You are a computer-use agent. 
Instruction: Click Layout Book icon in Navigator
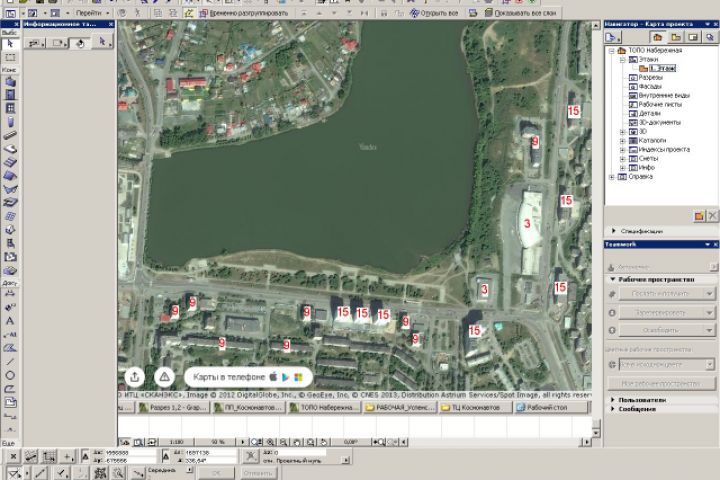(693, 37)
